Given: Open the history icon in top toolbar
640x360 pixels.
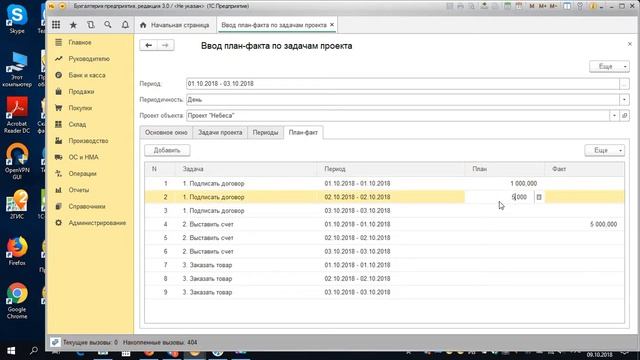Looking at the screenshot, I should click(91, 25).
